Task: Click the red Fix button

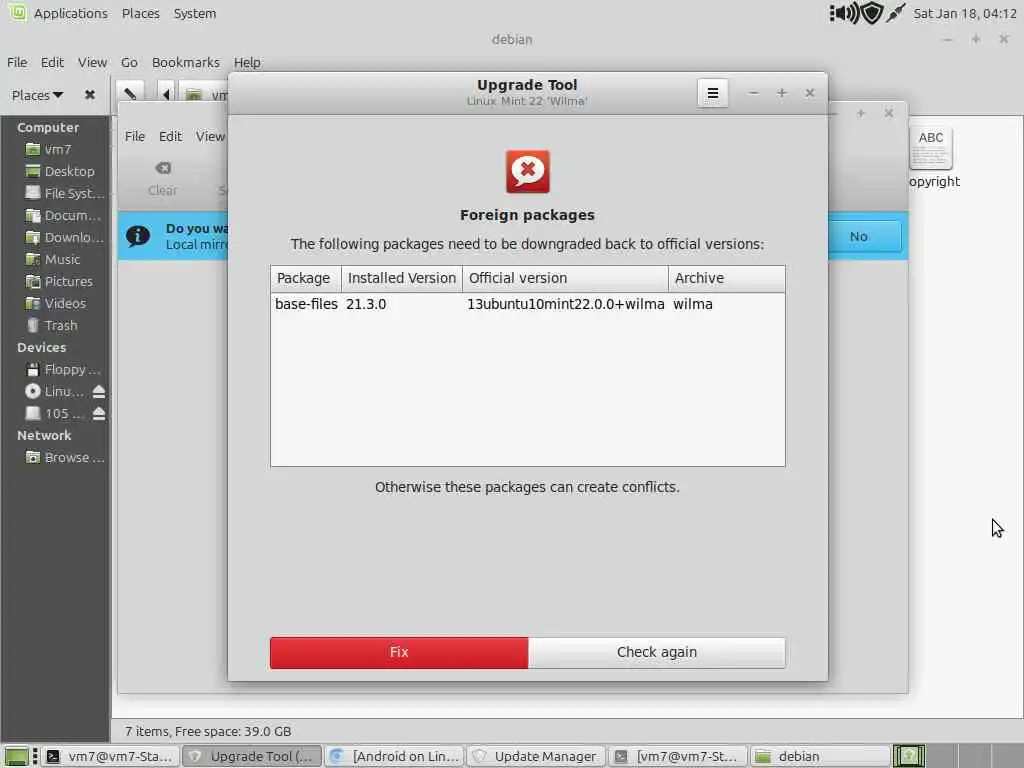Action: click(398, 652)
